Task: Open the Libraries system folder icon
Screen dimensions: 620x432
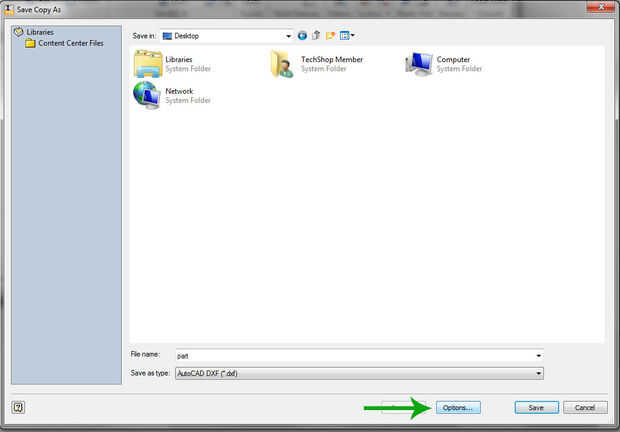Action: point(148,63)
